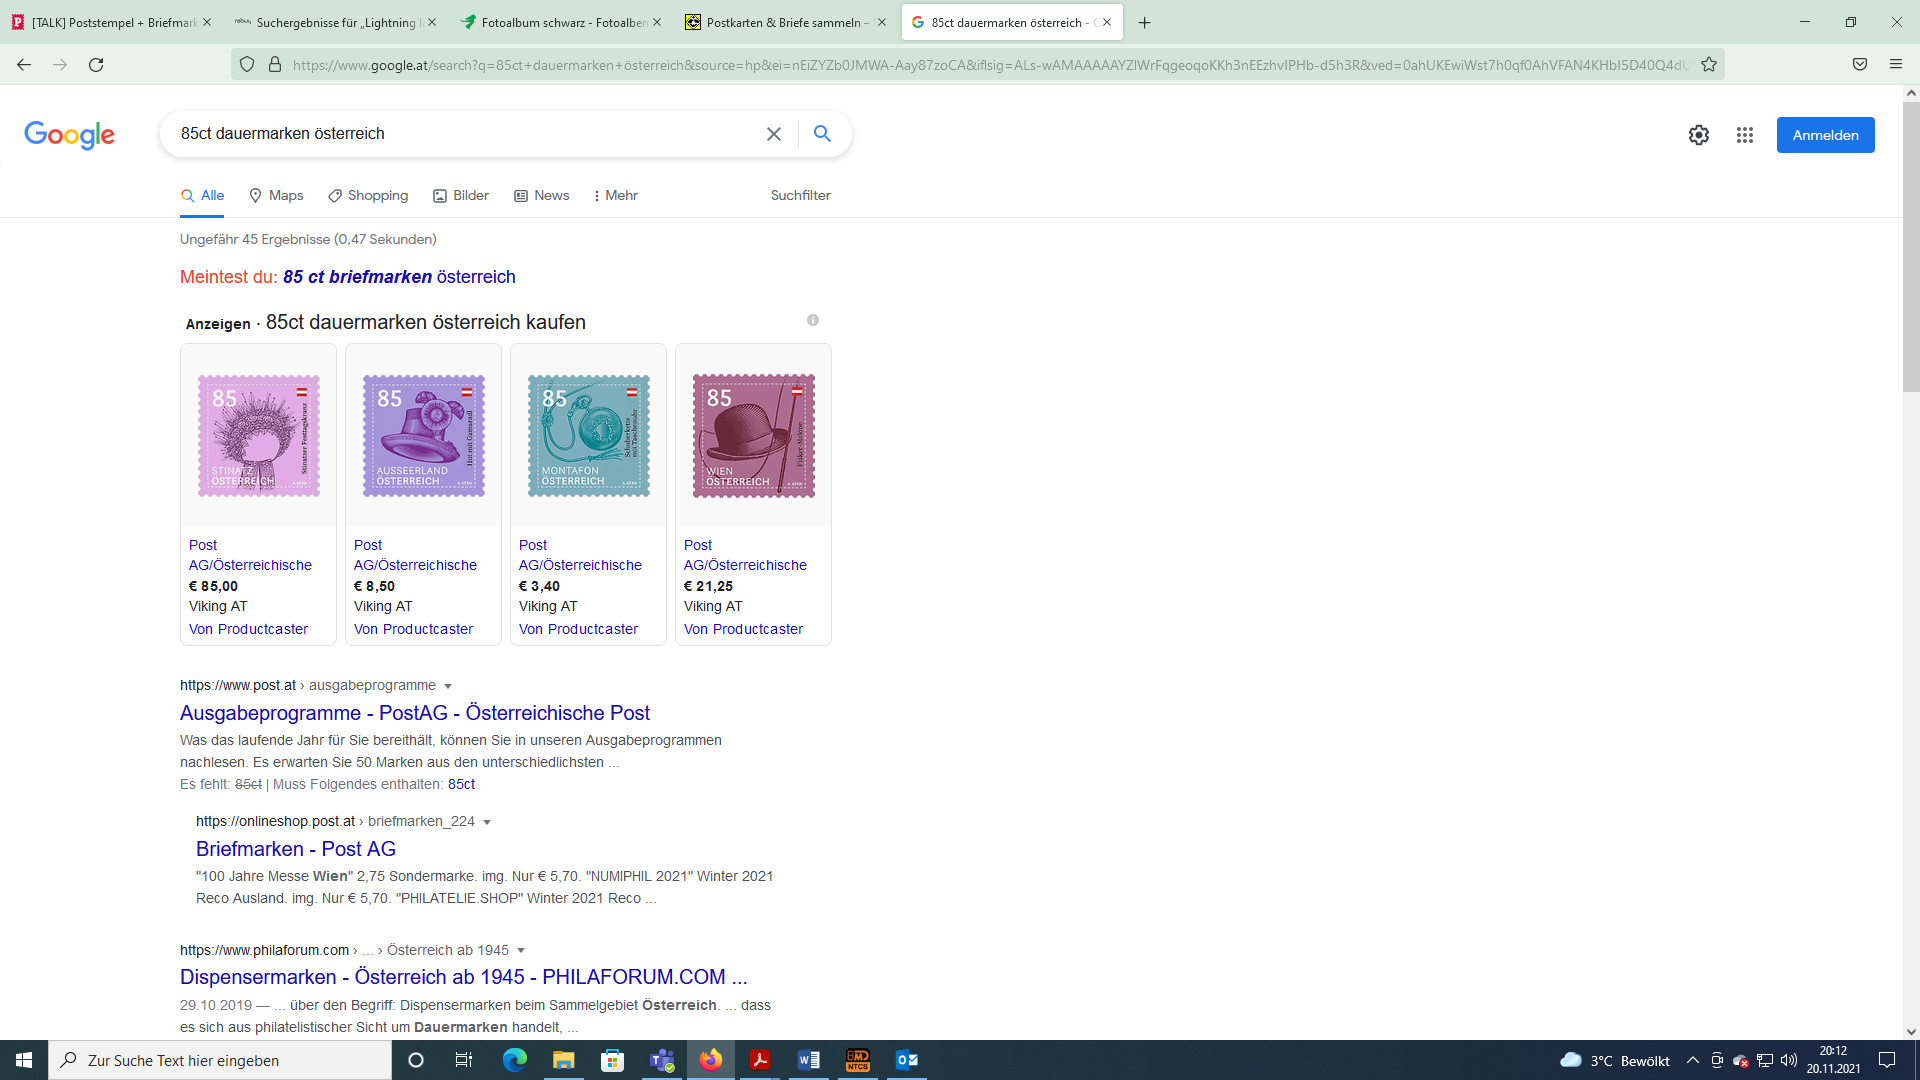Open Briefmarken - Post AG result
Screen dimensions: 1920x1080
point(296,849)
